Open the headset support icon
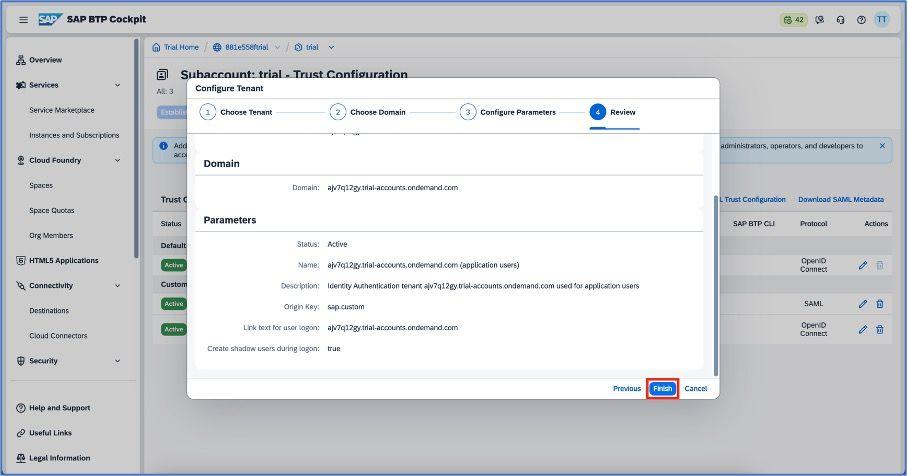Screen dimensions: 908x476 [x=840, y=20]
